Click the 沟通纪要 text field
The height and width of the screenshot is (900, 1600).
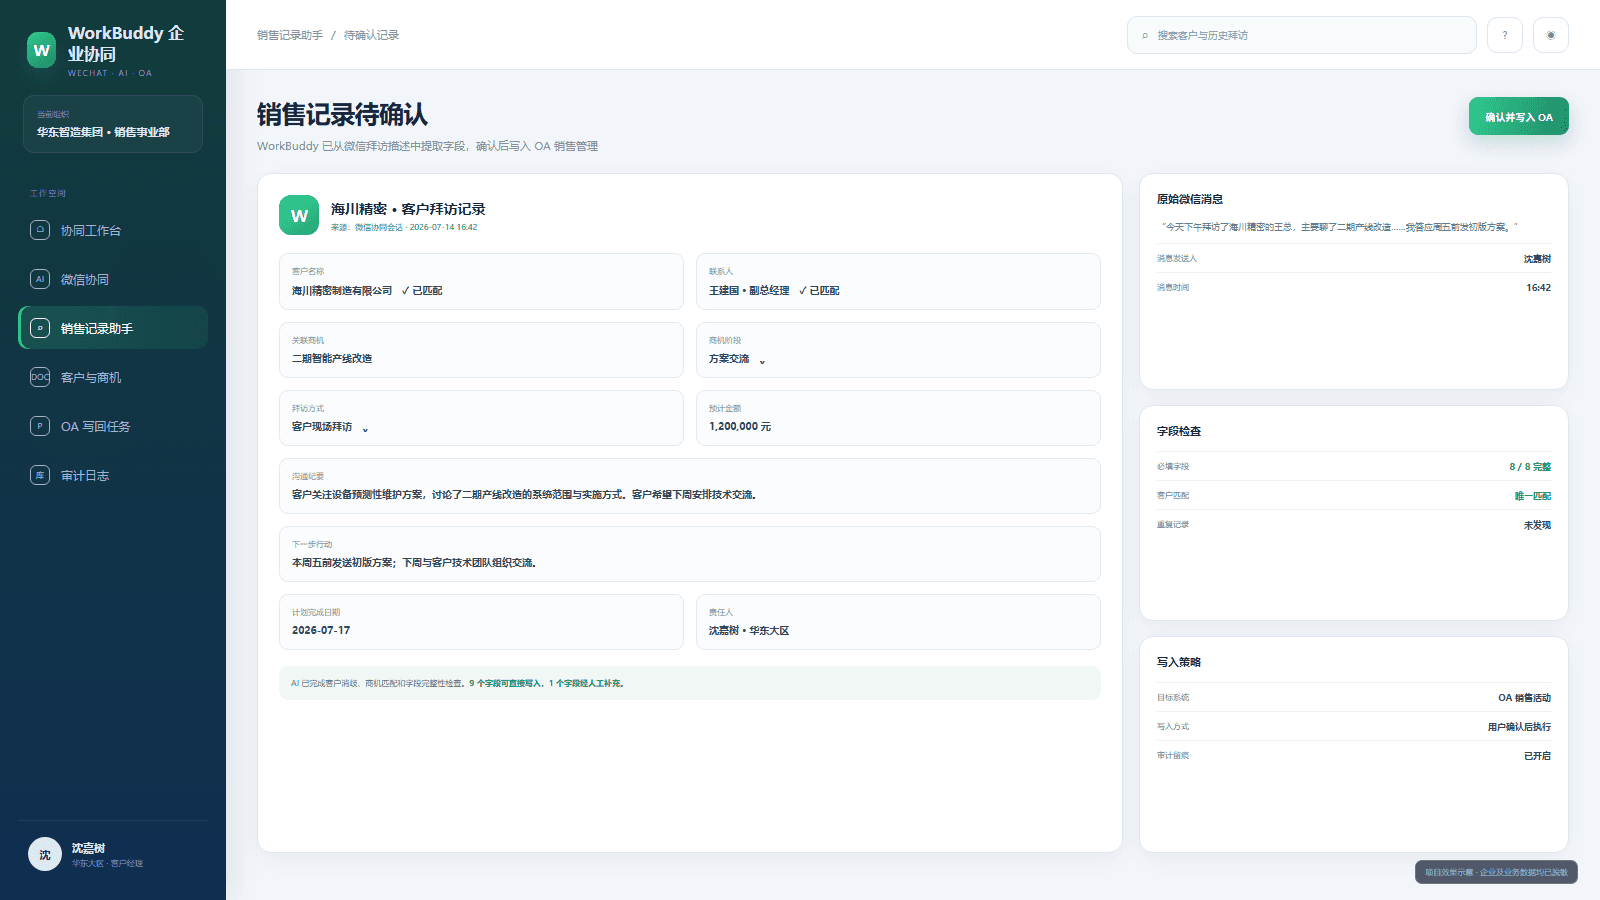pyautogui.click(x=690, y=485)
